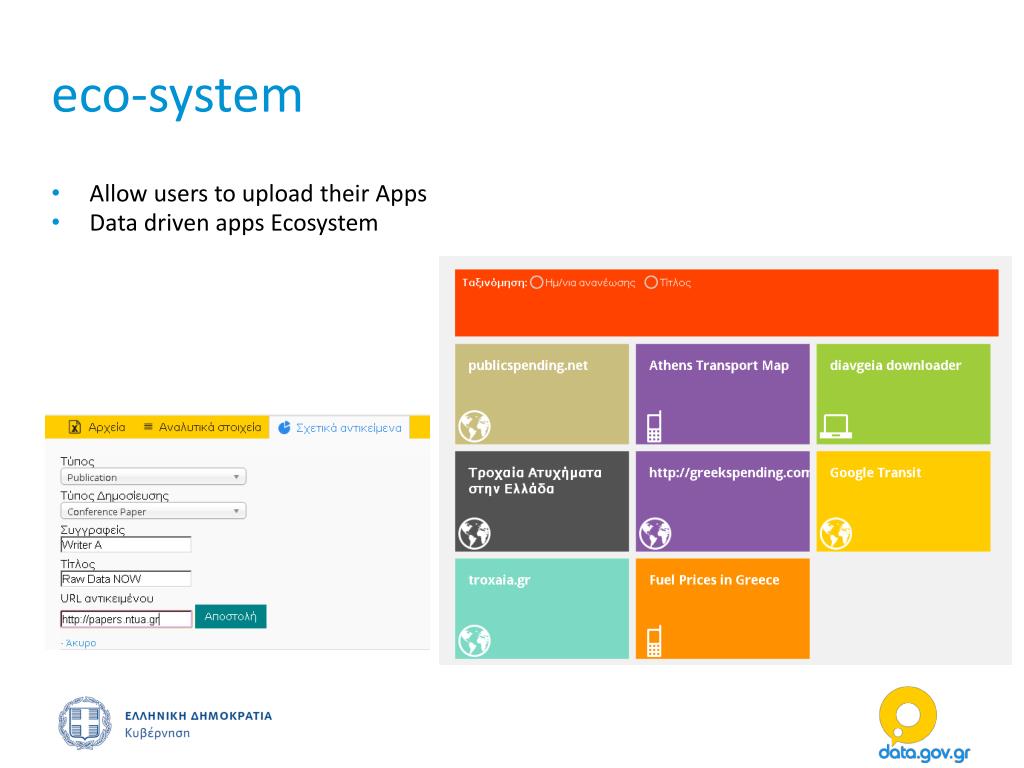Click the globe icon on publicspending.net tile
Image resolution: width=1024 pixels, height=768 pixels.
point(474,426)
